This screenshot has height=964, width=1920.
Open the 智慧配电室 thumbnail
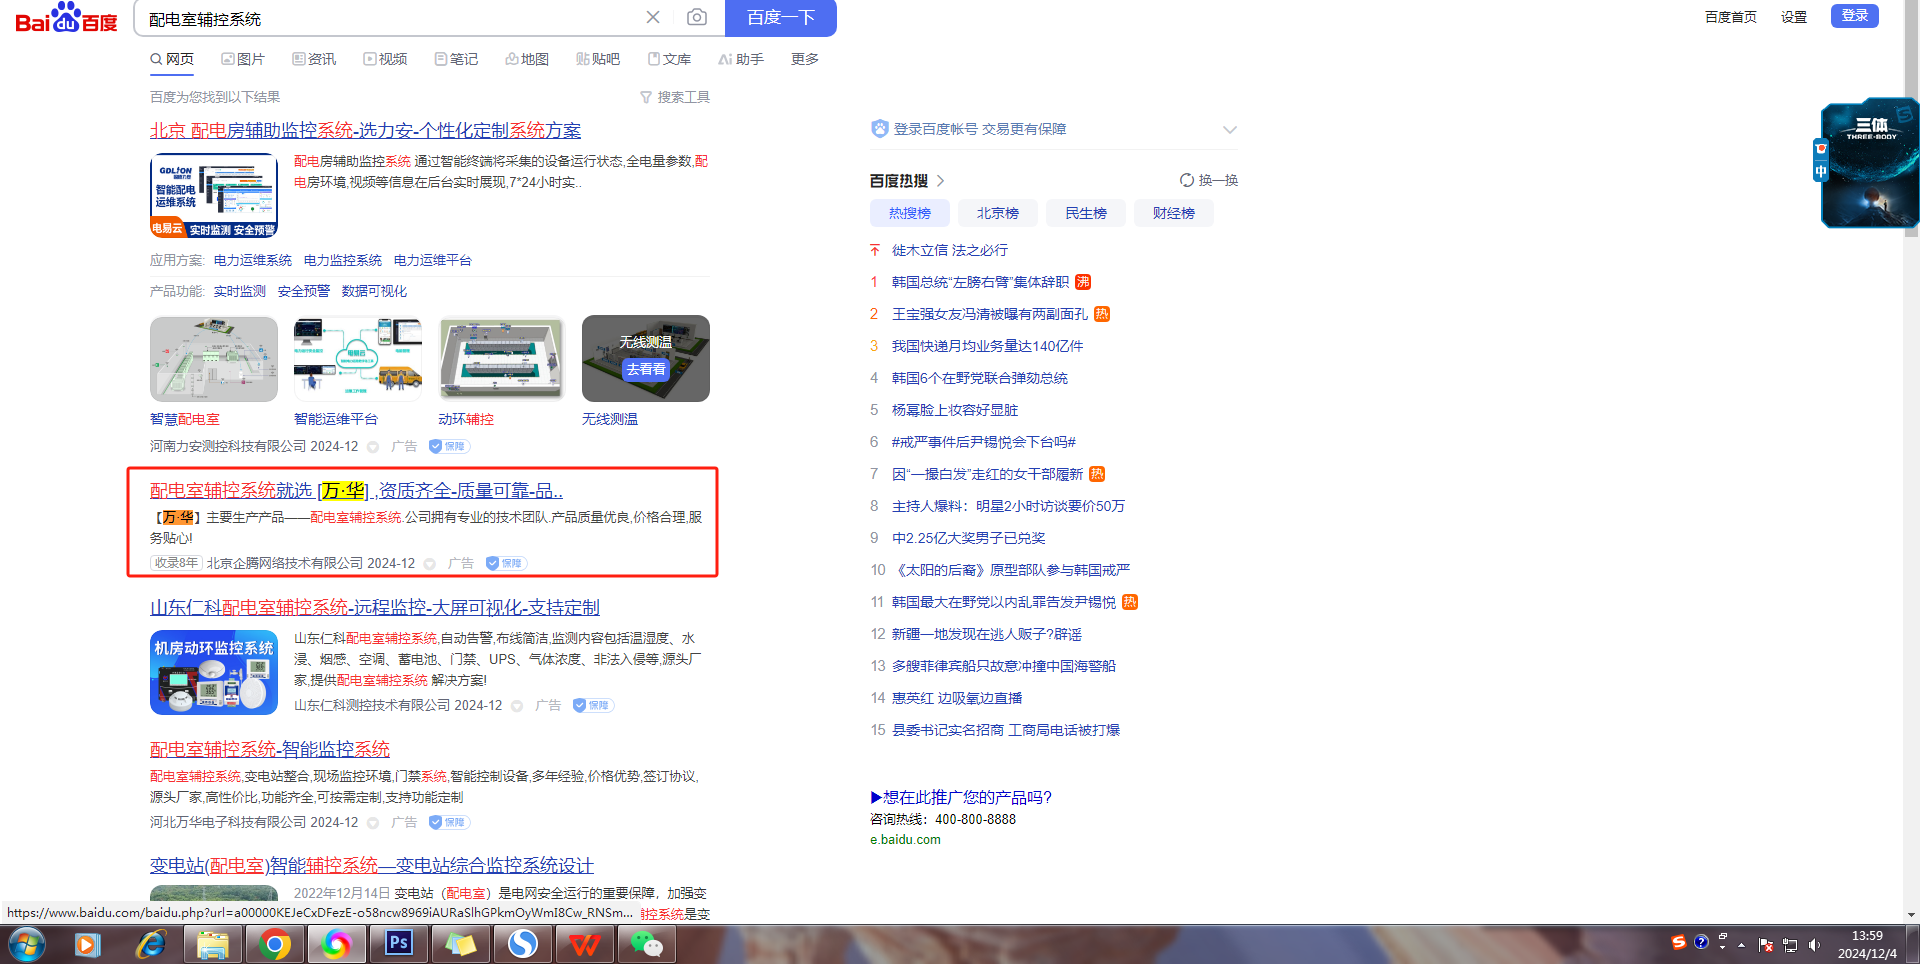pyautogui.click(x=214, y=359)
